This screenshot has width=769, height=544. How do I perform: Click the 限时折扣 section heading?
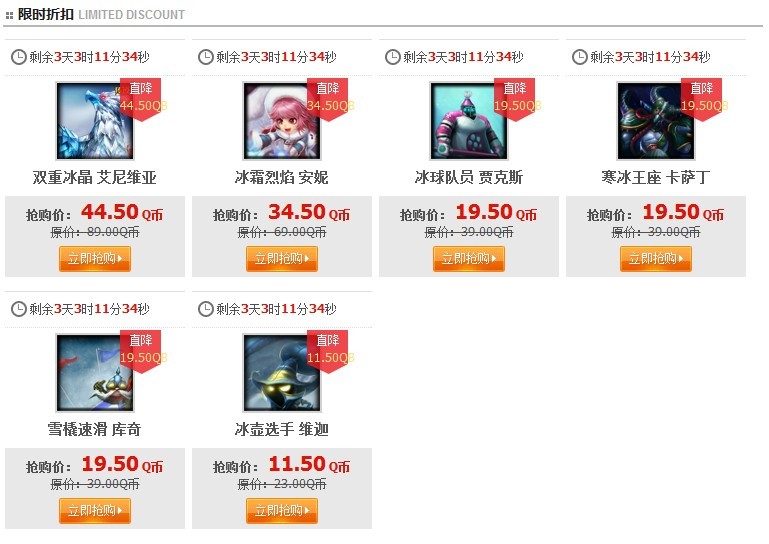click(x=46, y=14)
